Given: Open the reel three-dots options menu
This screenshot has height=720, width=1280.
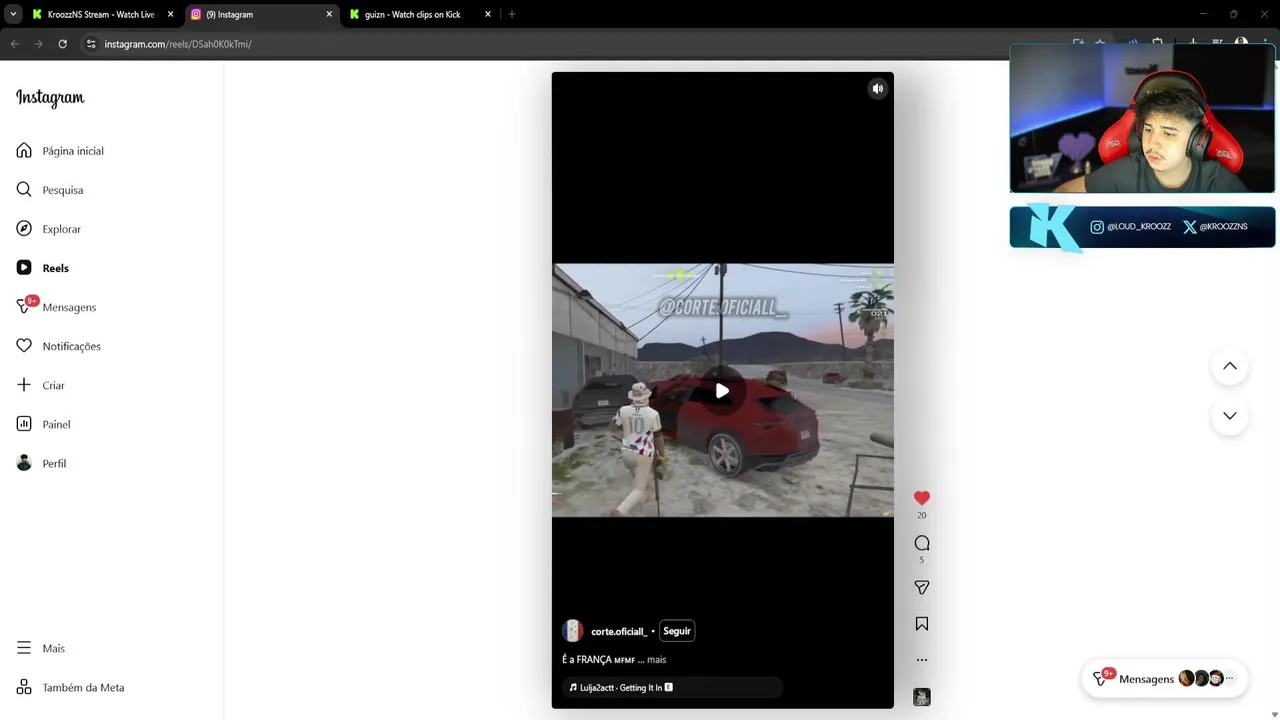Looking at the screenshot, I should point(922,660).
